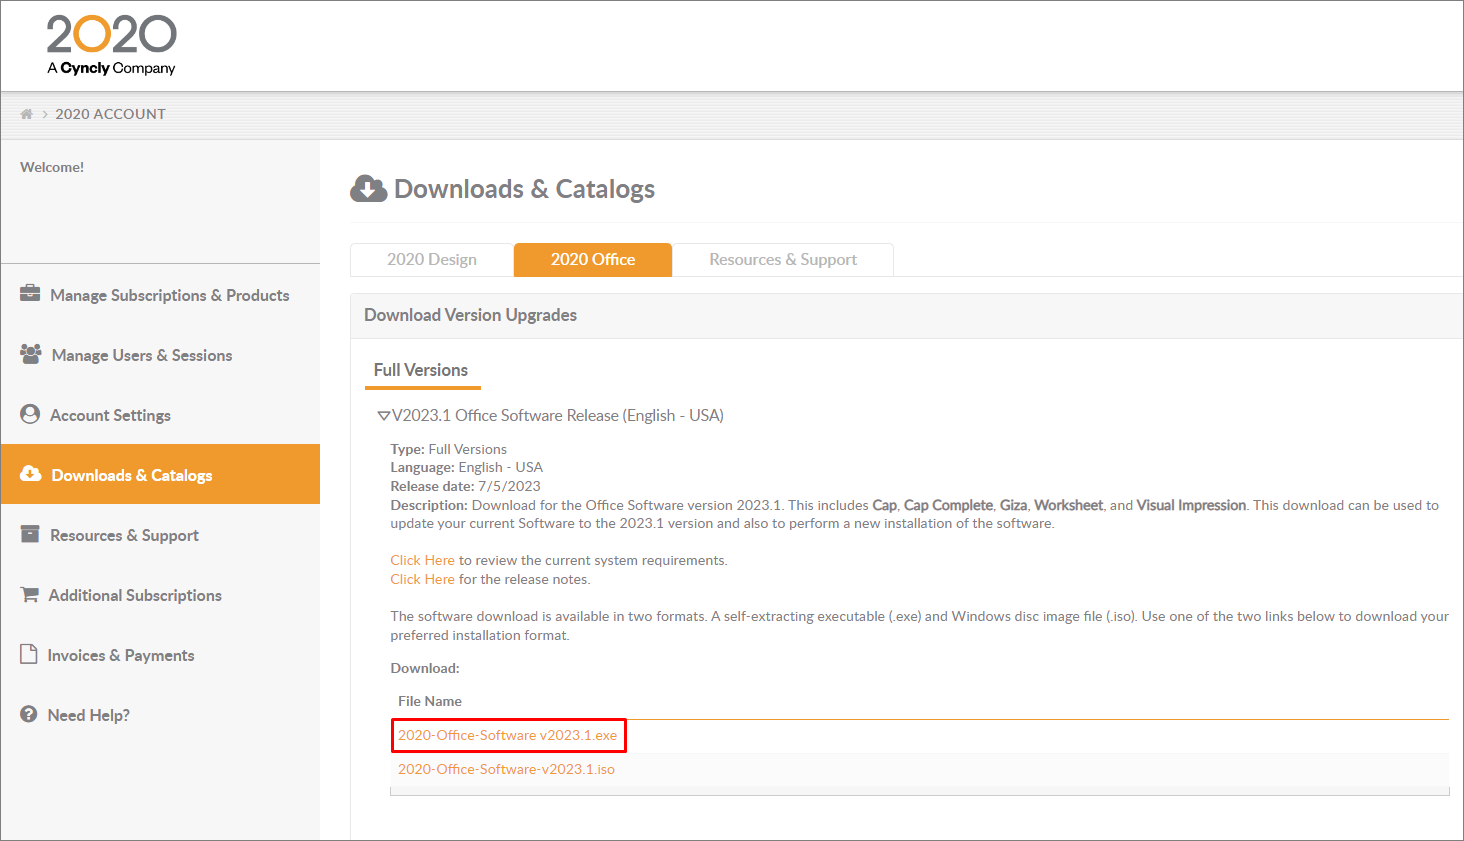Click the 2020 ACCOUNT breadcrumb link
Image resolution: width=1464 pixels, height=841 pixels.
pyautogui.click(x=111, y=114)
